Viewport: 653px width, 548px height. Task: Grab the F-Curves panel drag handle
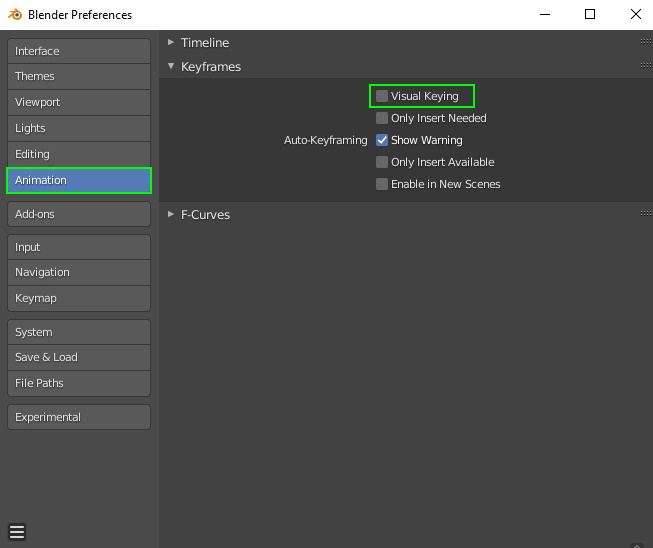click(646, 214)
